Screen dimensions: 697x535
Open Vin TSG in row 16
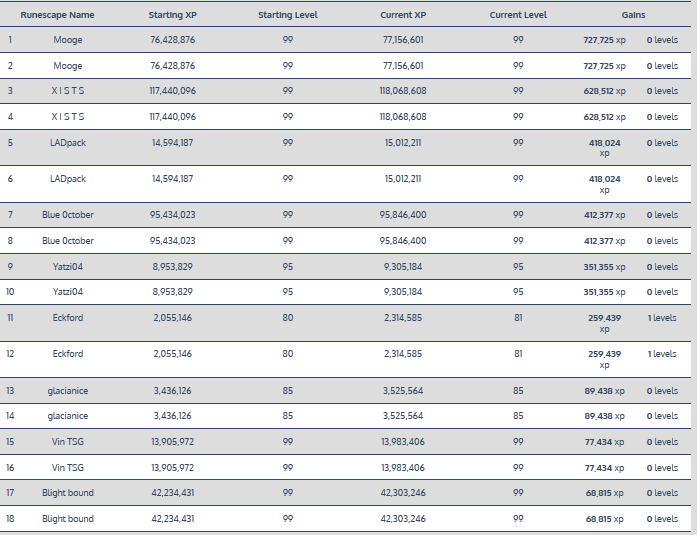pos(68,468)
